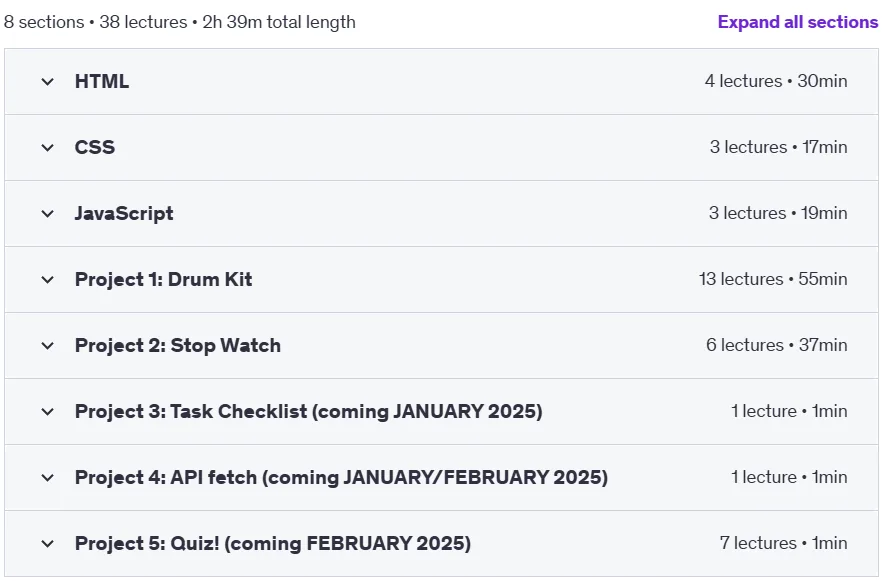Expand the HTML section chevron

click(48, 82)
